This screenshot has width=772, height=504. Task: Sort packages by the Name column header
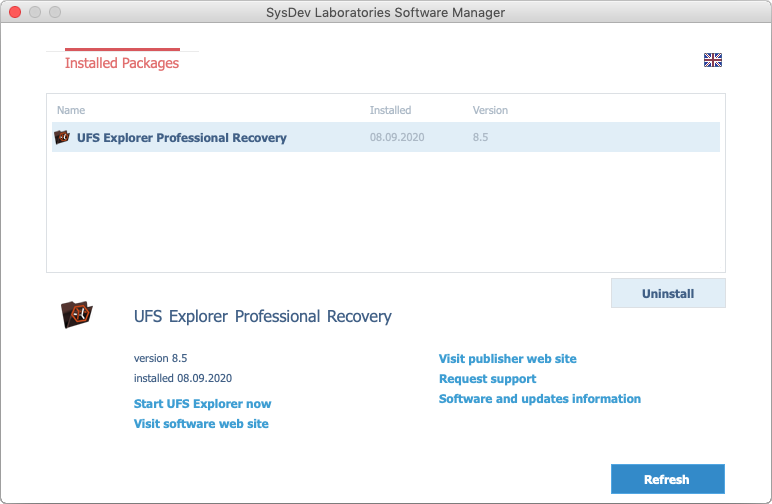pos(71,110)
